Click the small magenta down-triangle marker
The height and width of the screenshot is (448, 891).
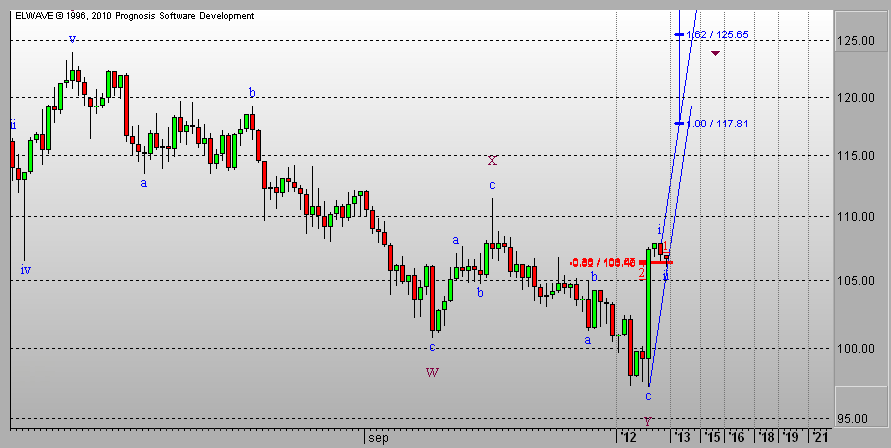pyautogui.click(x=716, y=53)
